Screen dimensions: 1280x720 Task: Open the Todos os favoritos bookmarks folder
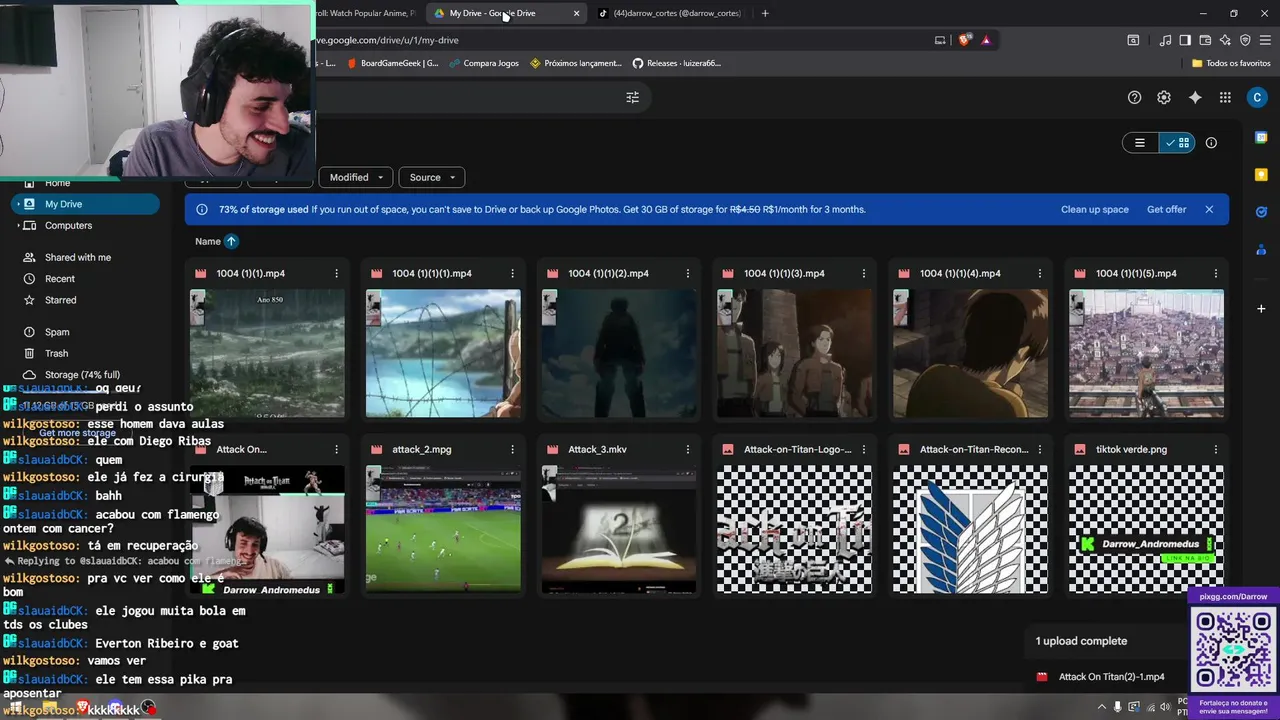pos(1231,63)
